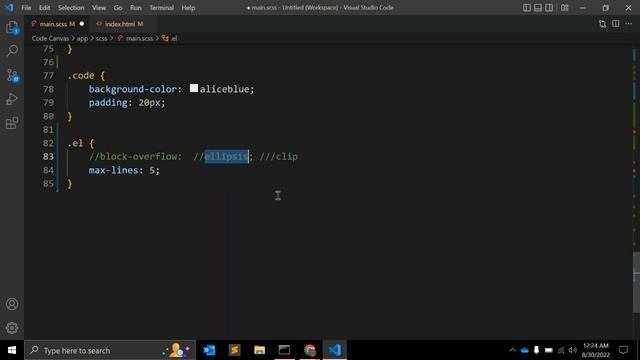Open Customize Layout icon
This screenshot has width=640, height=360.
point(564,8)
